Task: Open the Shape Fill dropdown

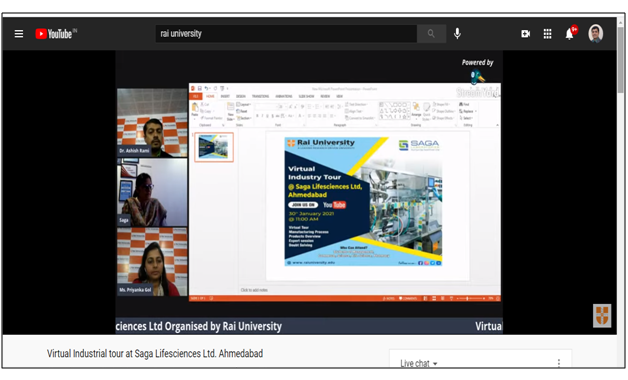Action: [x=441, y=105]
